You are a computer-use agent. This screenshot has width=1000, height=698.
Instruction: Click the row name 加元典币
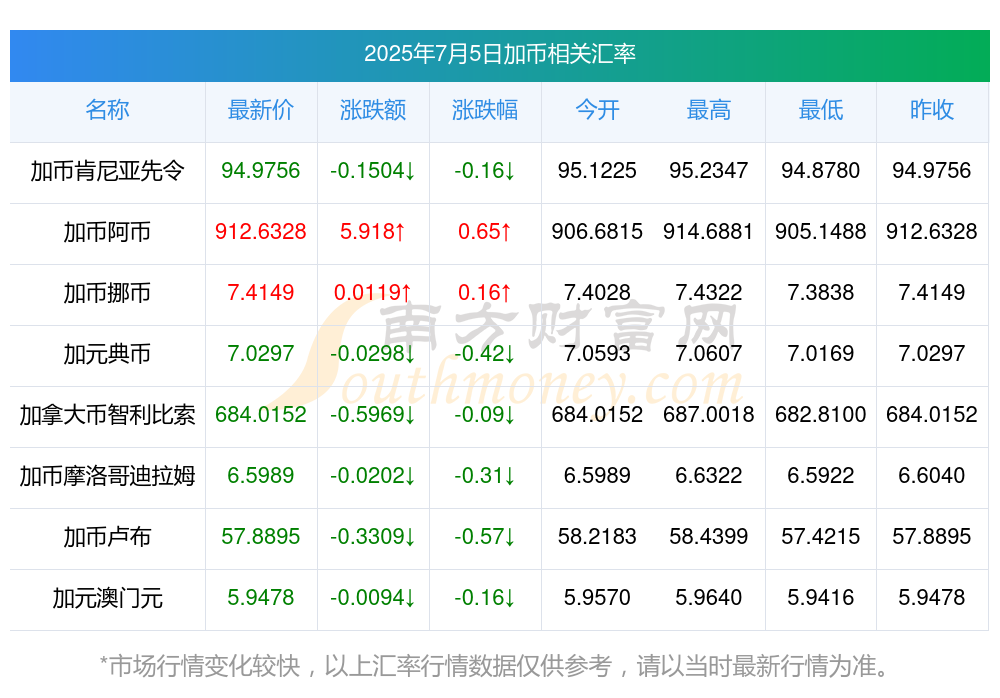(x=107, y=353)
